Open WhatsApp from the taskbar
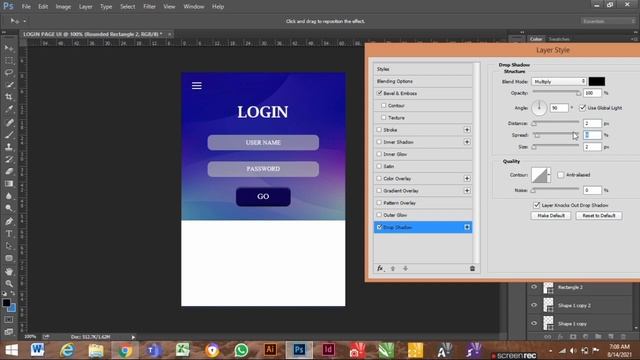Viewport: 640px width, 360px height. [241, 350]
